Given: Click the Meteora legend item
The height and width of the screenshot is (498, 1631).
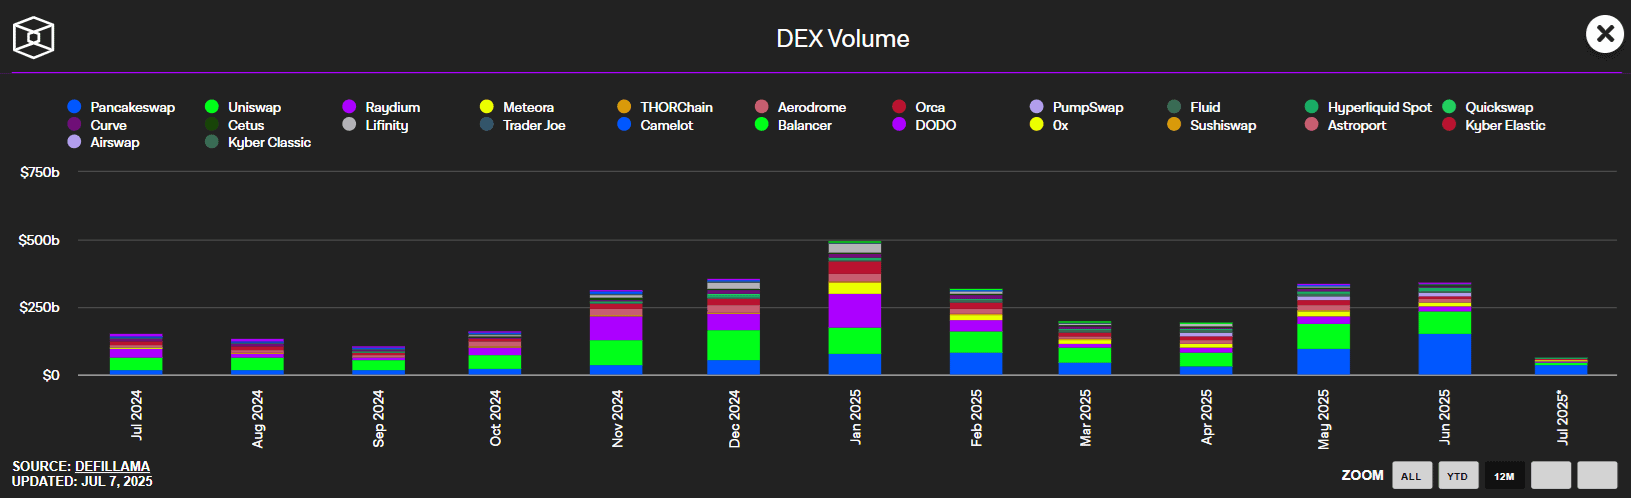Looking at the screenshot, I should coord(527,107).
